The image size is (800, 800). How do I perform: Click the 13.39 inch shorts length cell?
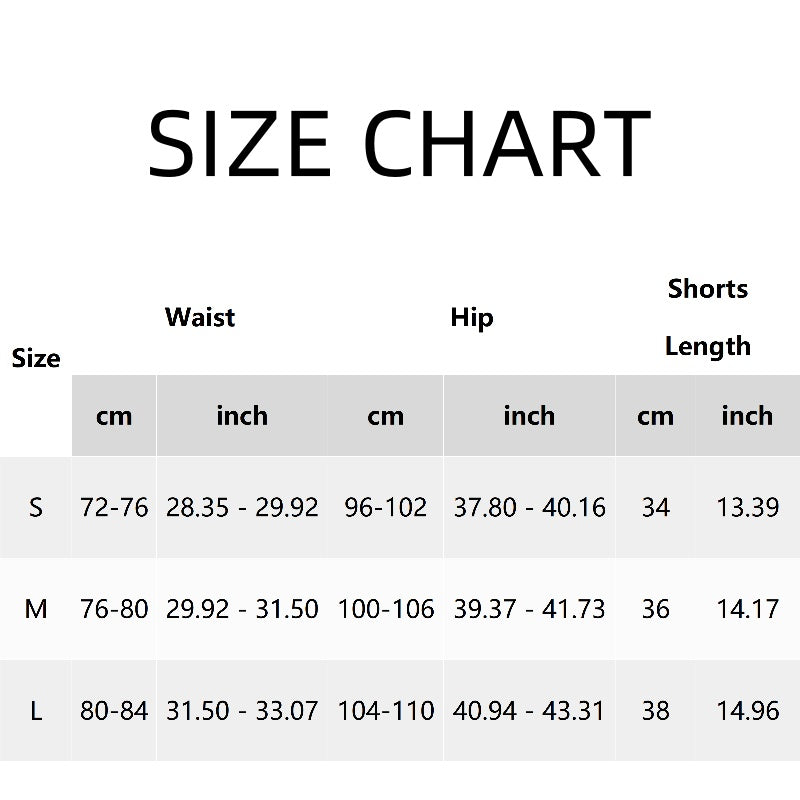(747, 508)
